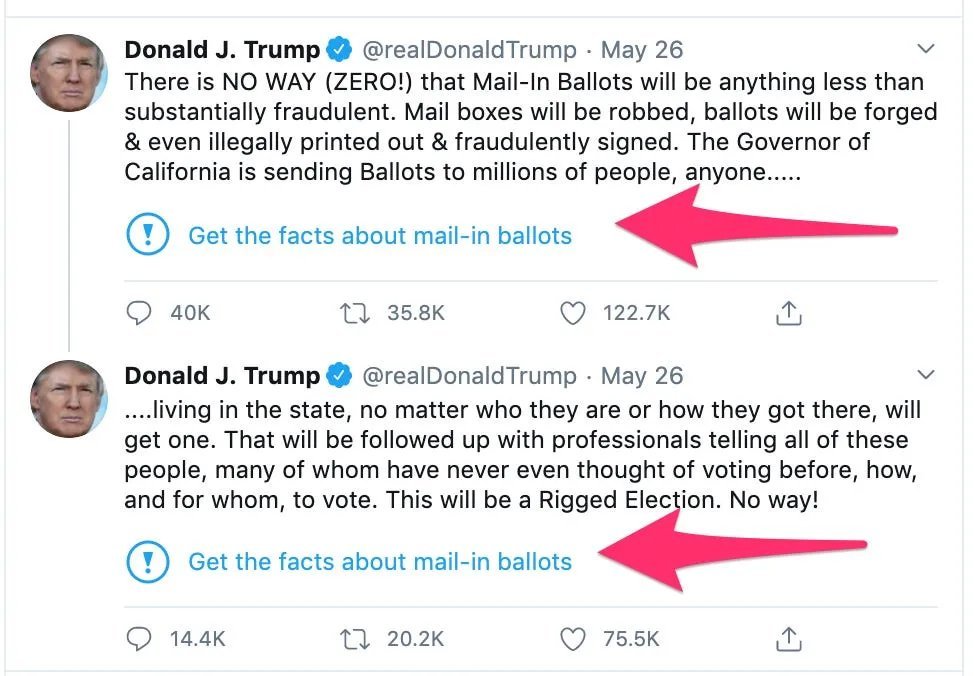Click the May 26 timestamp on first tweet
The image size is (974, 676).
tap(642, 49)
